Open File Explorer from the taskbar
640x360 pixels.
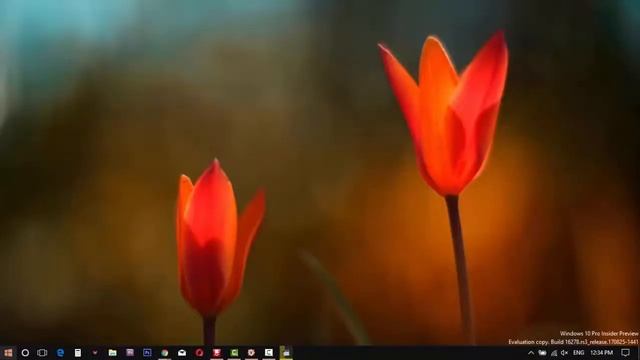click(x=112, y=353)
